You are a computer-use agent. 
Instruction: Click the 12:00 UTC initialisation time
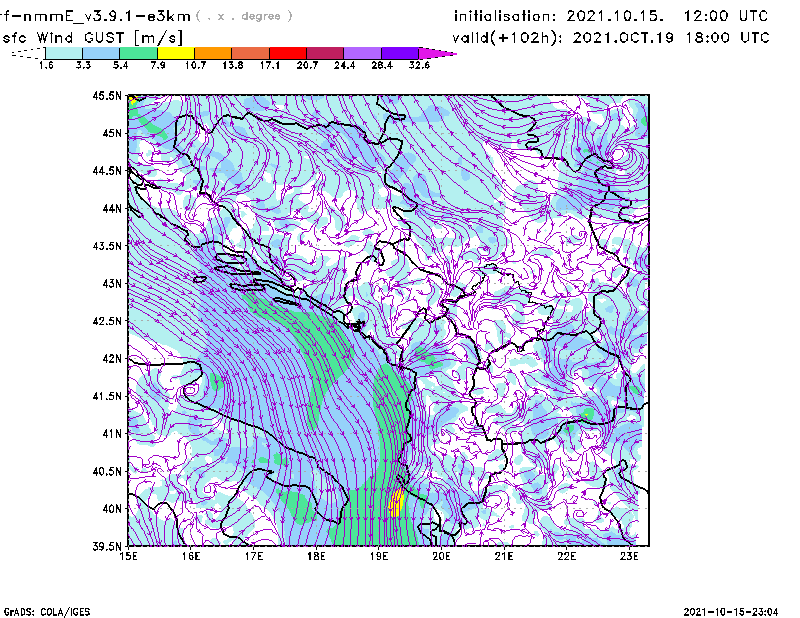pyautogui.click(x=726, y=16)
